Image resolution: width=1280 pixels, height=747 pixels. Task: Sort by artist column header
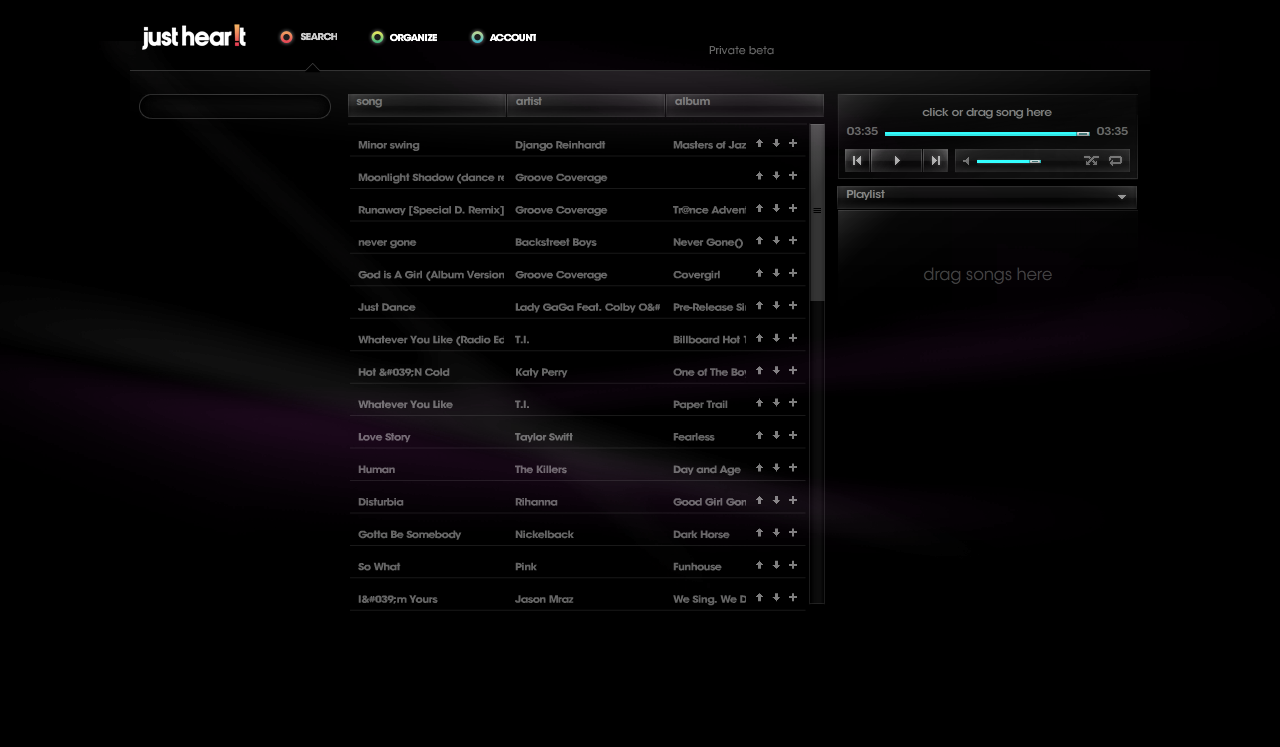pyautogui.click(x=586, y=104)
